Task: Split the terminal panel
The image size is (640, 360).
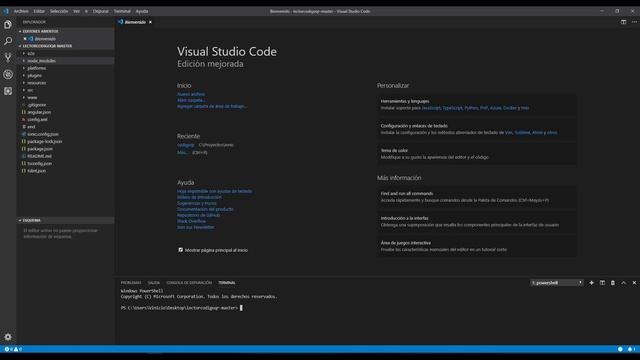Action: pos(602,283)
